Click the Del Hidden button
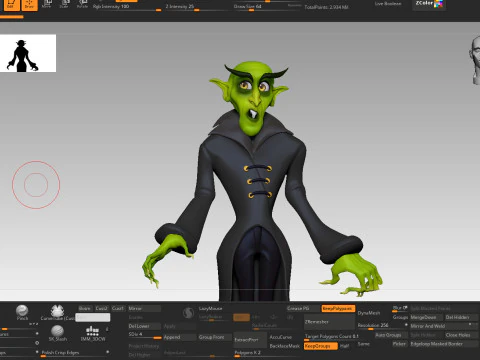This screenshot has width=480, height=360. click(462, 317)
